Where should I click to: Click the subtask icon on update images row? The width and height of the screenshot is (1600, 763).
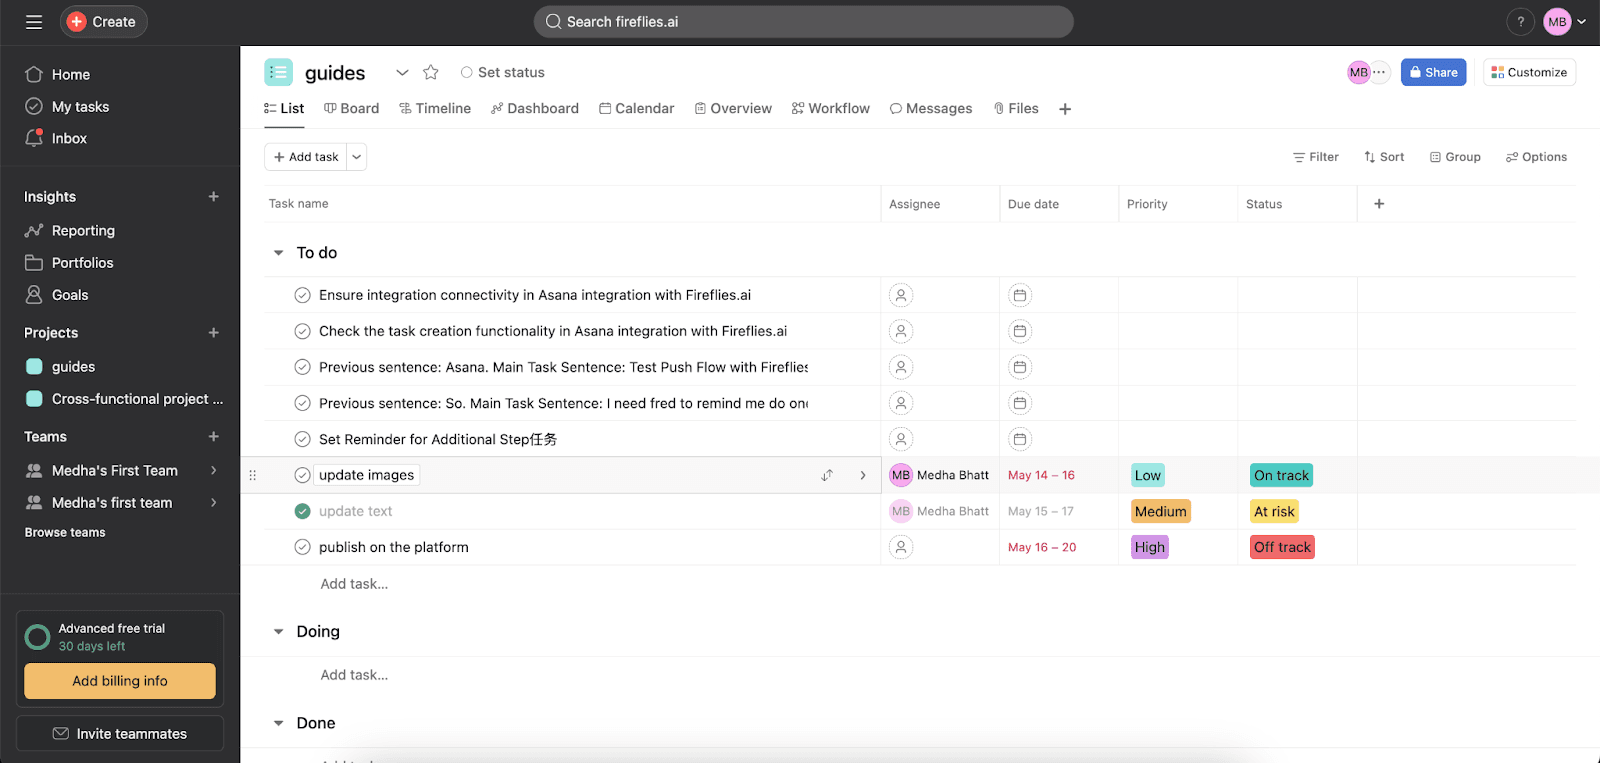click(x=827, y=475)
